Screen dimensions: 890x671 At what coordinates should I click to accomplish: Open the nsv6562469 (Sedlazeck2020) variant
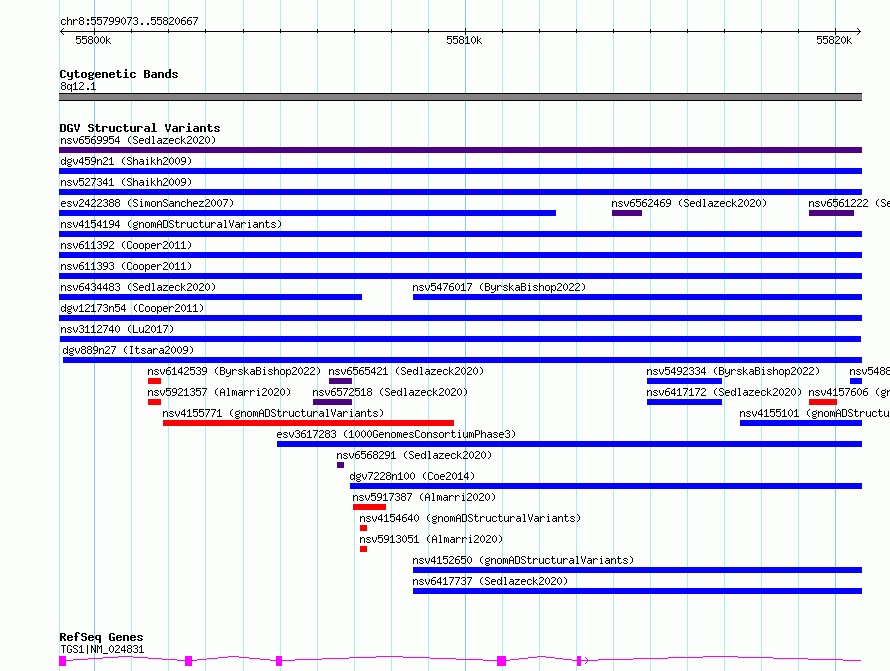(x=689, y=203)
